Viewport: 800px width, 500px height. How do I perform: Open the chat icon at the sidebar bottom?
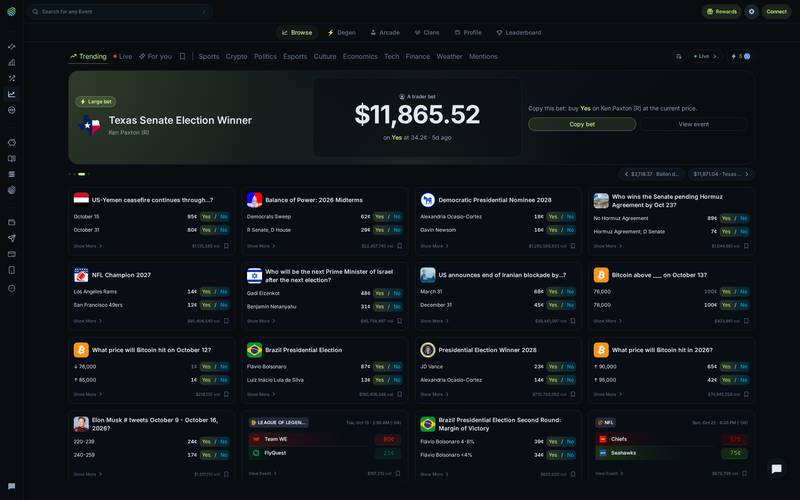(x=12, y=486)
